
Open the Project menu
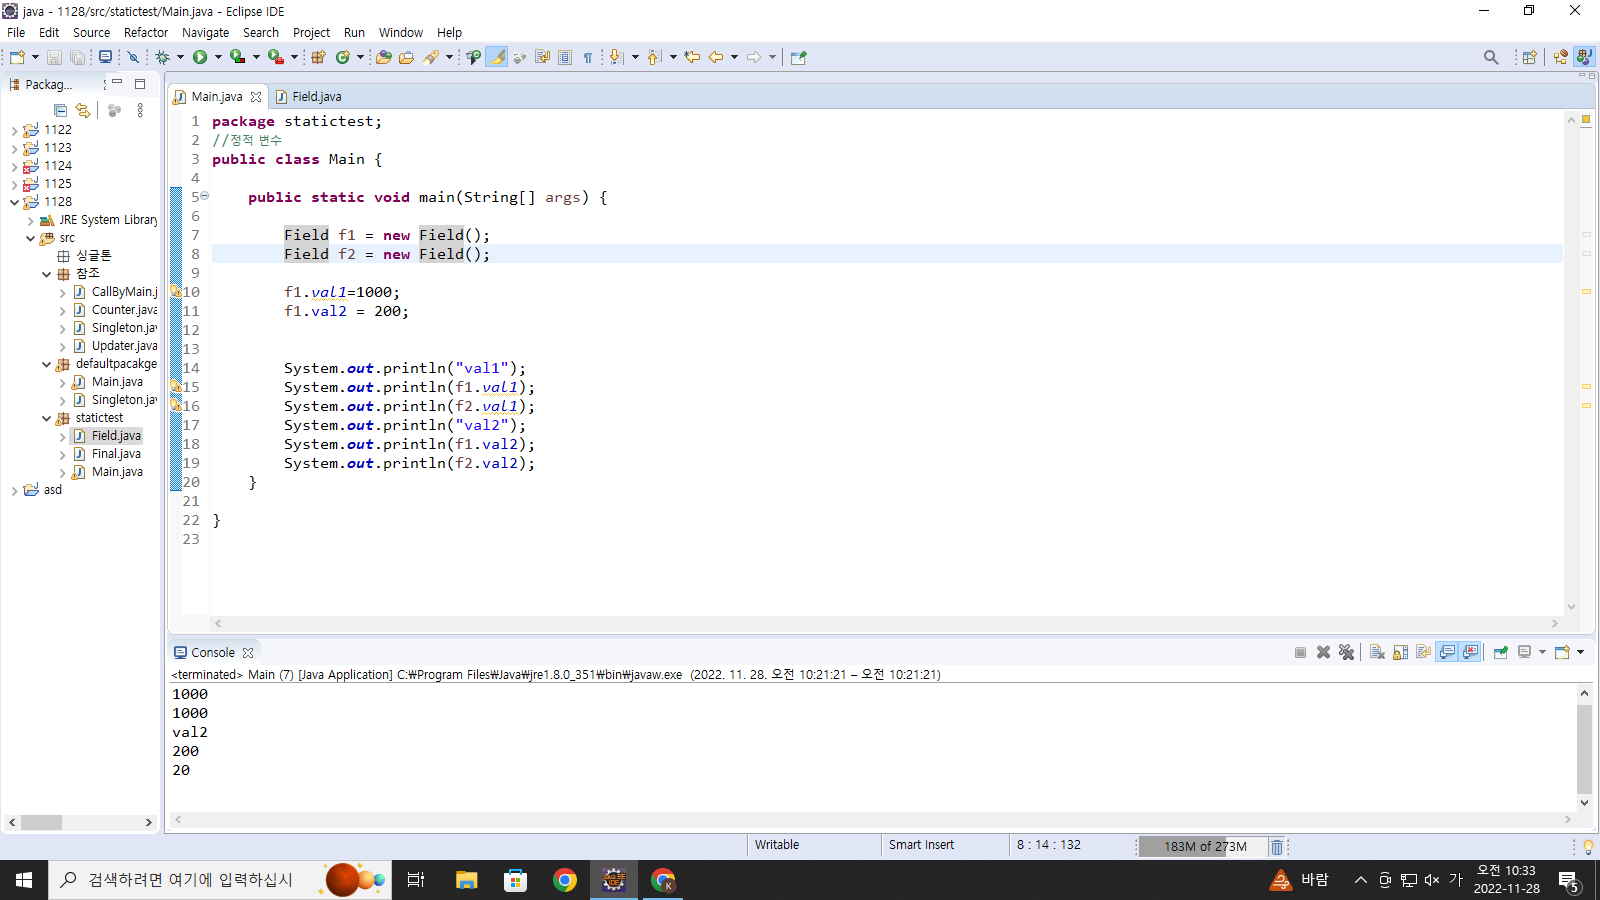[311, 32]
